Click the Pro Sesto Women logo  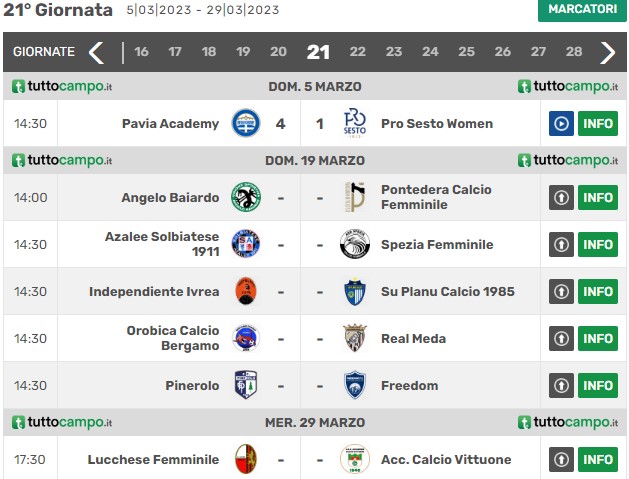pyautogui.click(x=355, y=123)
